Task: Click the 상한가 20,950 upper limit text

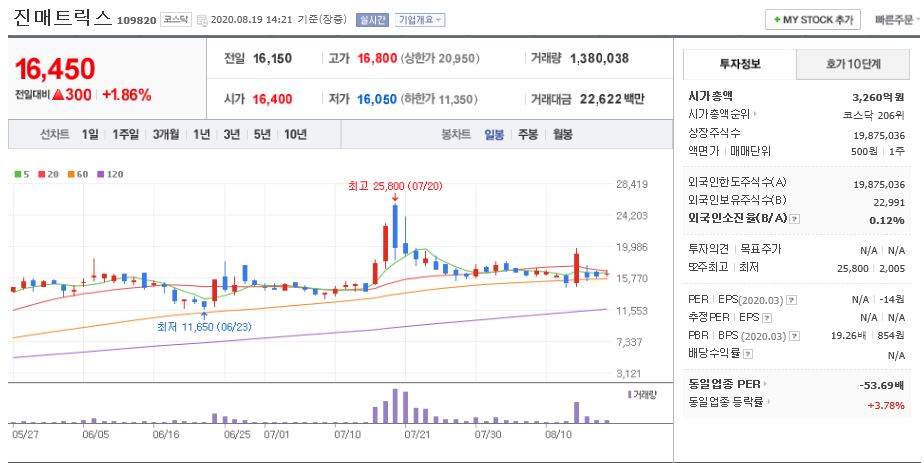Action: pos(440,58)
